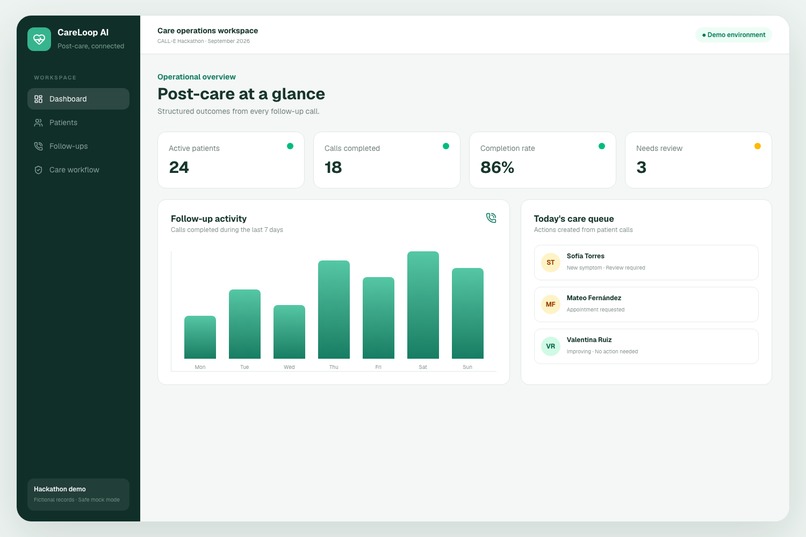Click the 'Improving · No action needed' text
The width and height of the screenshot is (806, 537).
[602, 352]
